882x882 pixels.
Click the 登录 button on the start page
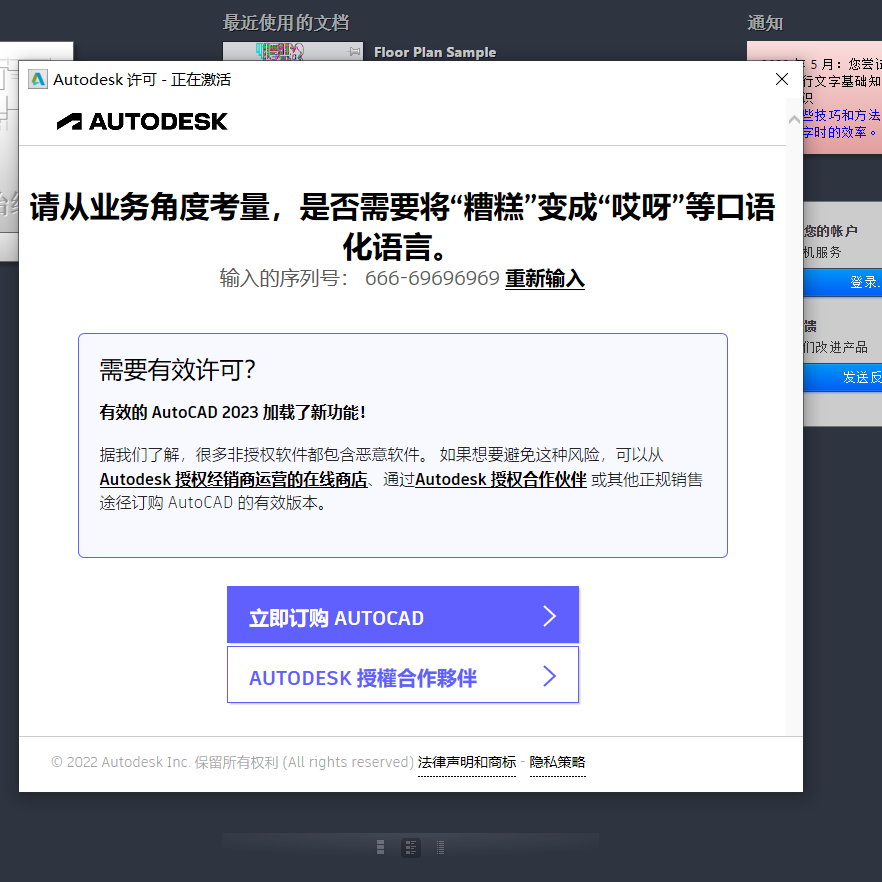[x=843, y=282]
